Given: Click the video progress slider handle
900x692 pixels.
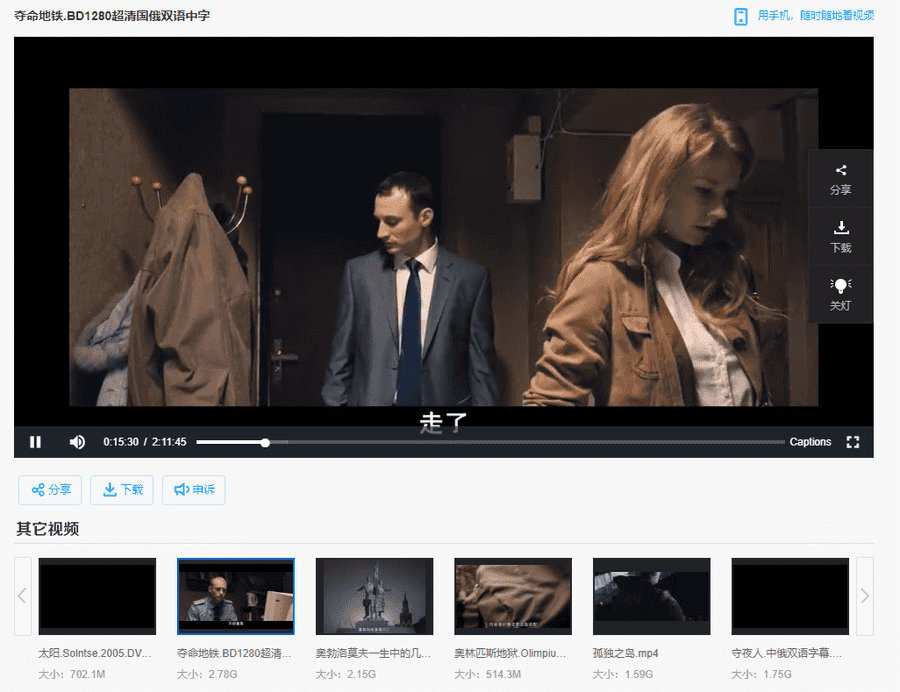Looking at the screenshot, I should point(265,442).
